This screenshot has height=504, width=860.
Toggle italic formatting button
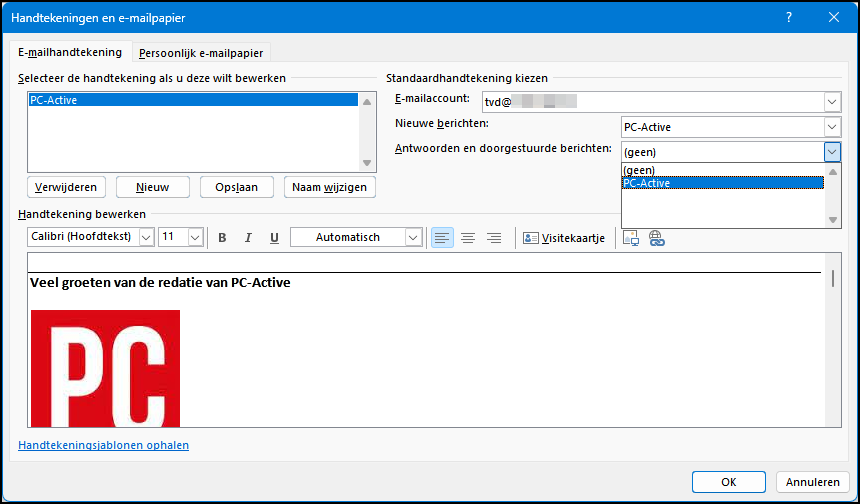click(248, 237)
